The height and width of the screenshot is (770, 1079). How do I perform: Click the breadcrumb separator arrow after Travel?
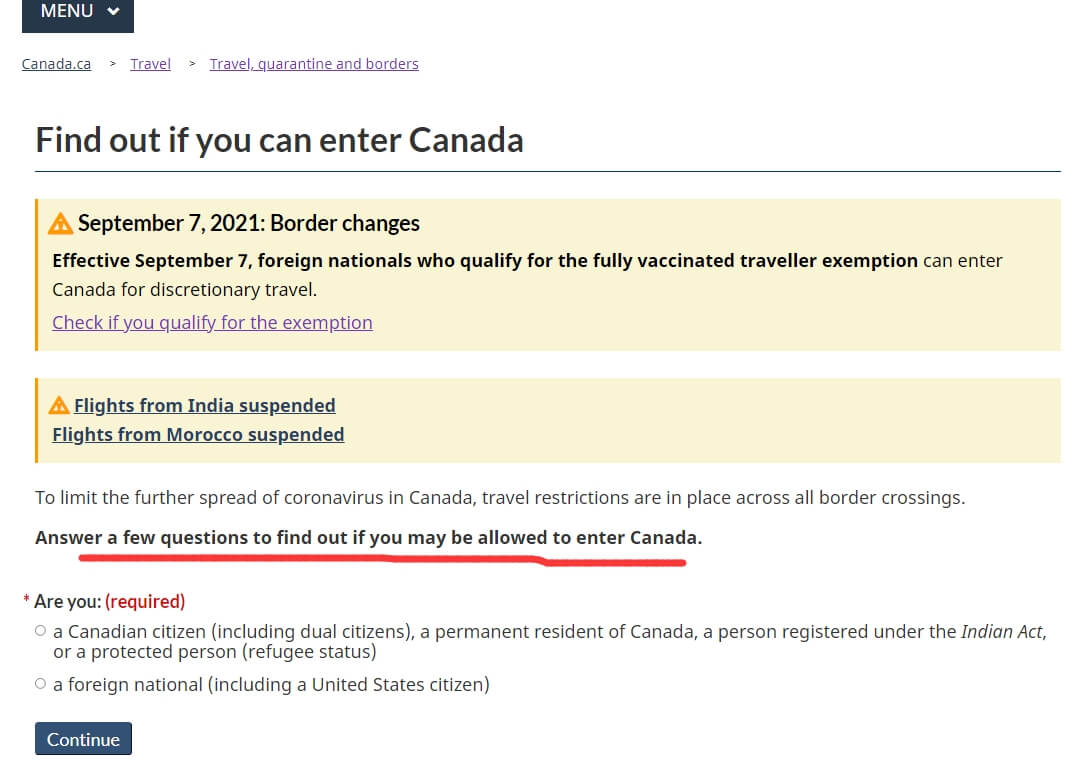[192, 63]
